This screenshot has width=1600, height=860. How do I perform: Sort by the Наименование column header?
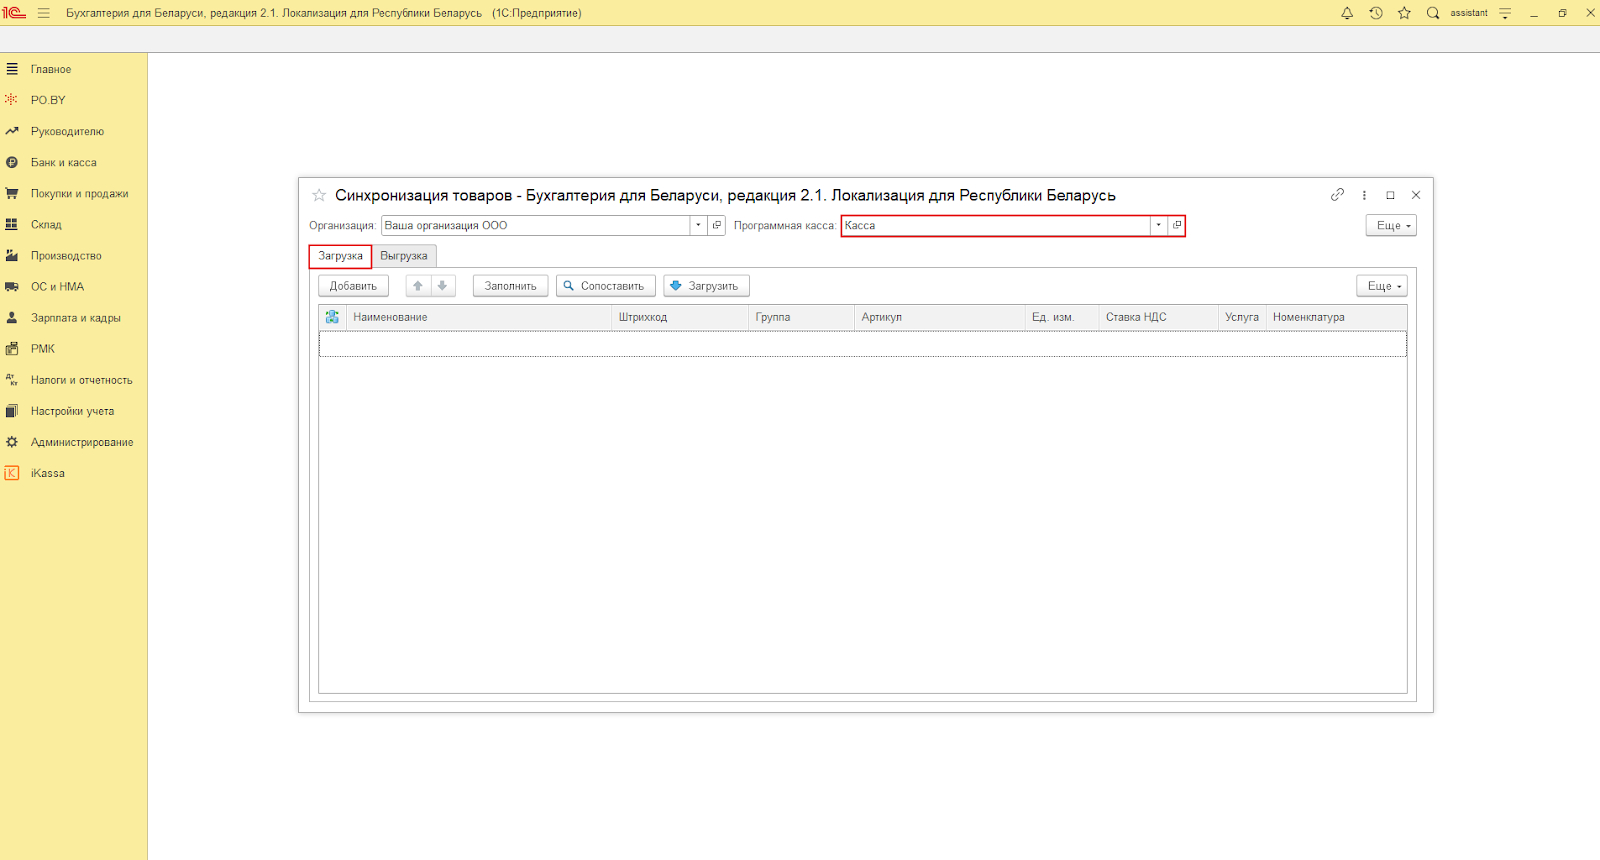click(478, 317)
